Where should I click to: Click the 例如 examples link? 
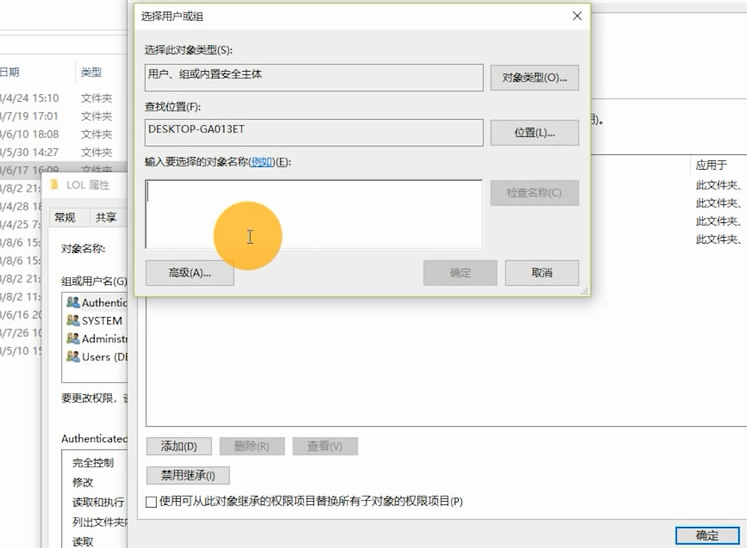click(x=261, y=162)
